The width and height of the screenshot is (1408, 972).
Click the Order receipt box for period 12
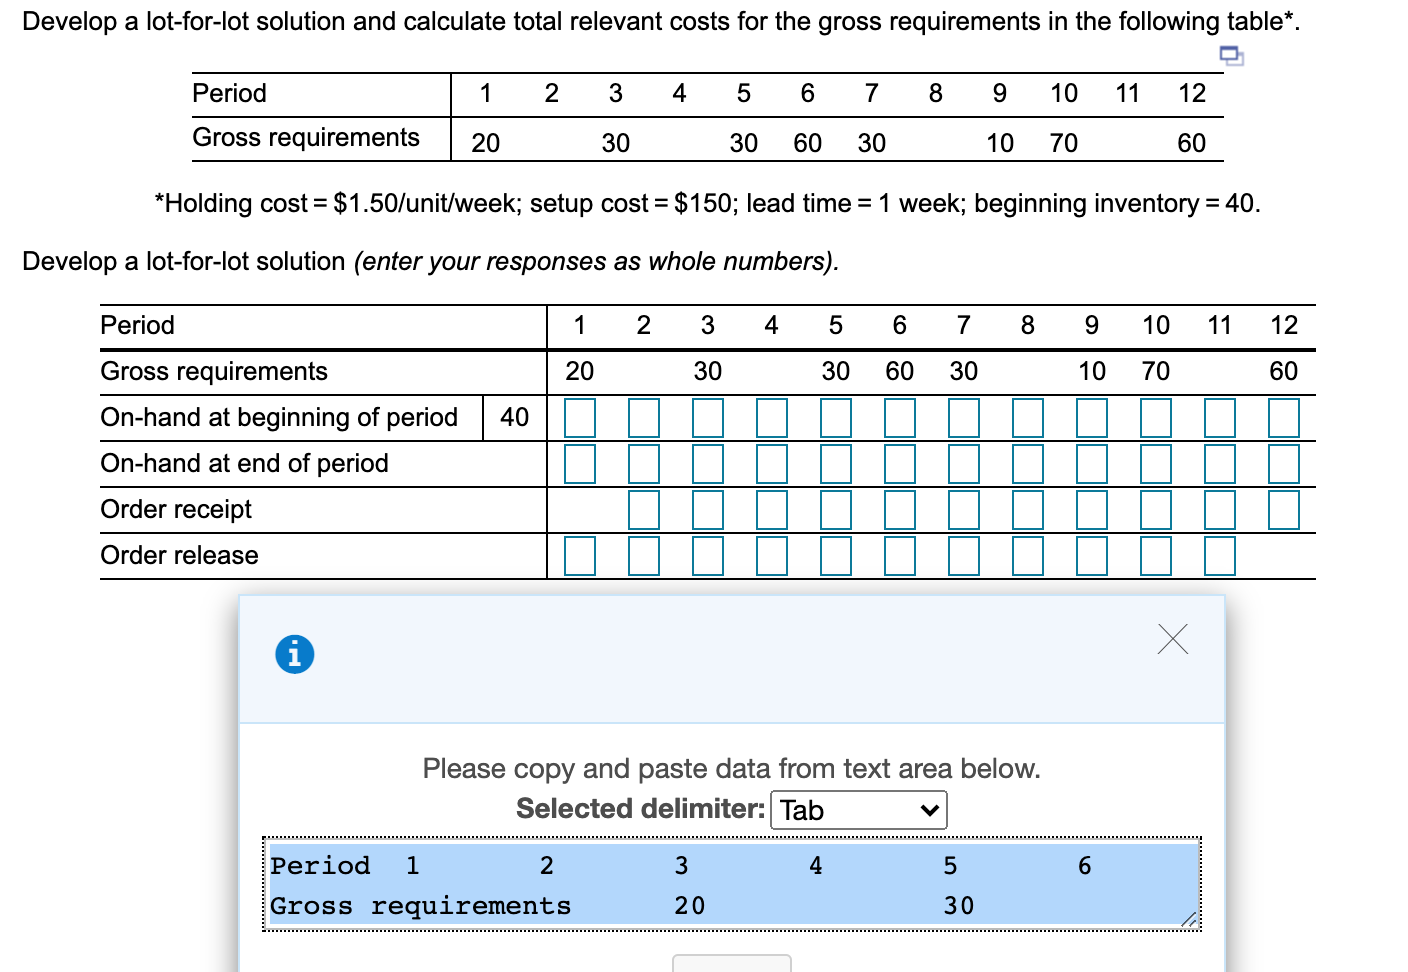(1284, 509)
